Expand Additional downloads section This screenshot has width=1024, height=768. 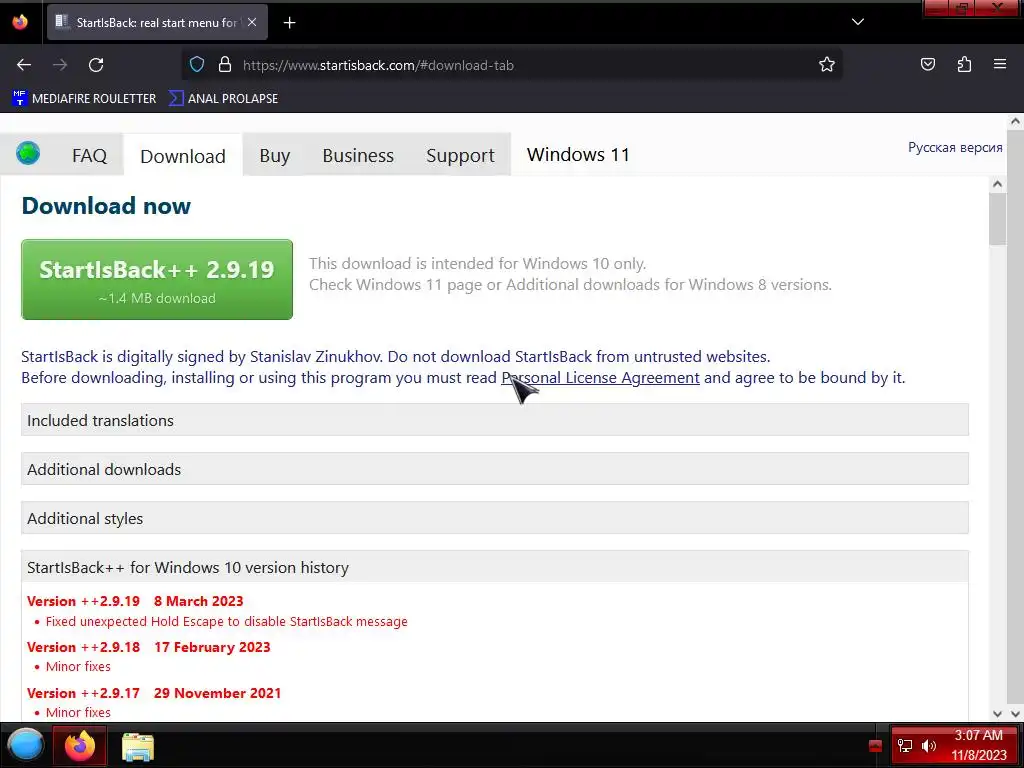point(494,469)
